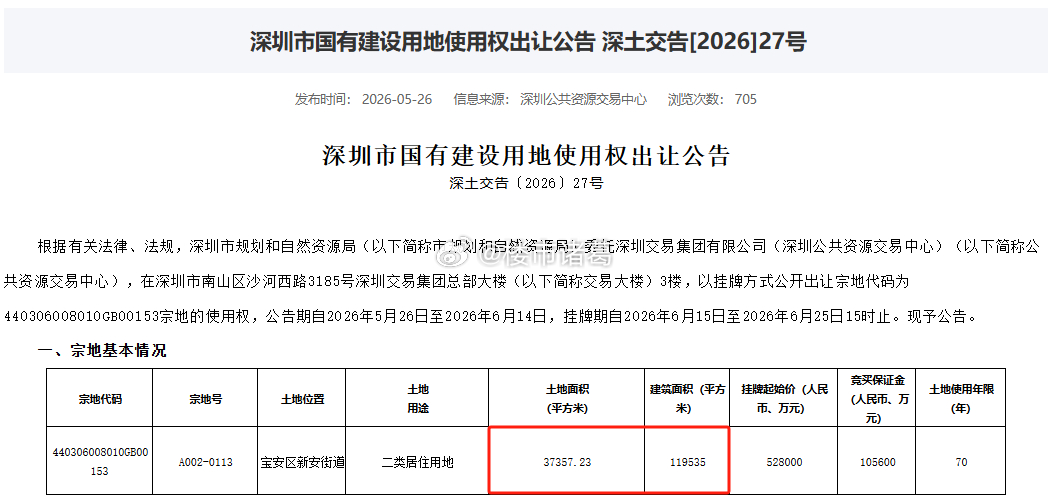
Task: Click the 土地位置 column header
Action: 302,399
